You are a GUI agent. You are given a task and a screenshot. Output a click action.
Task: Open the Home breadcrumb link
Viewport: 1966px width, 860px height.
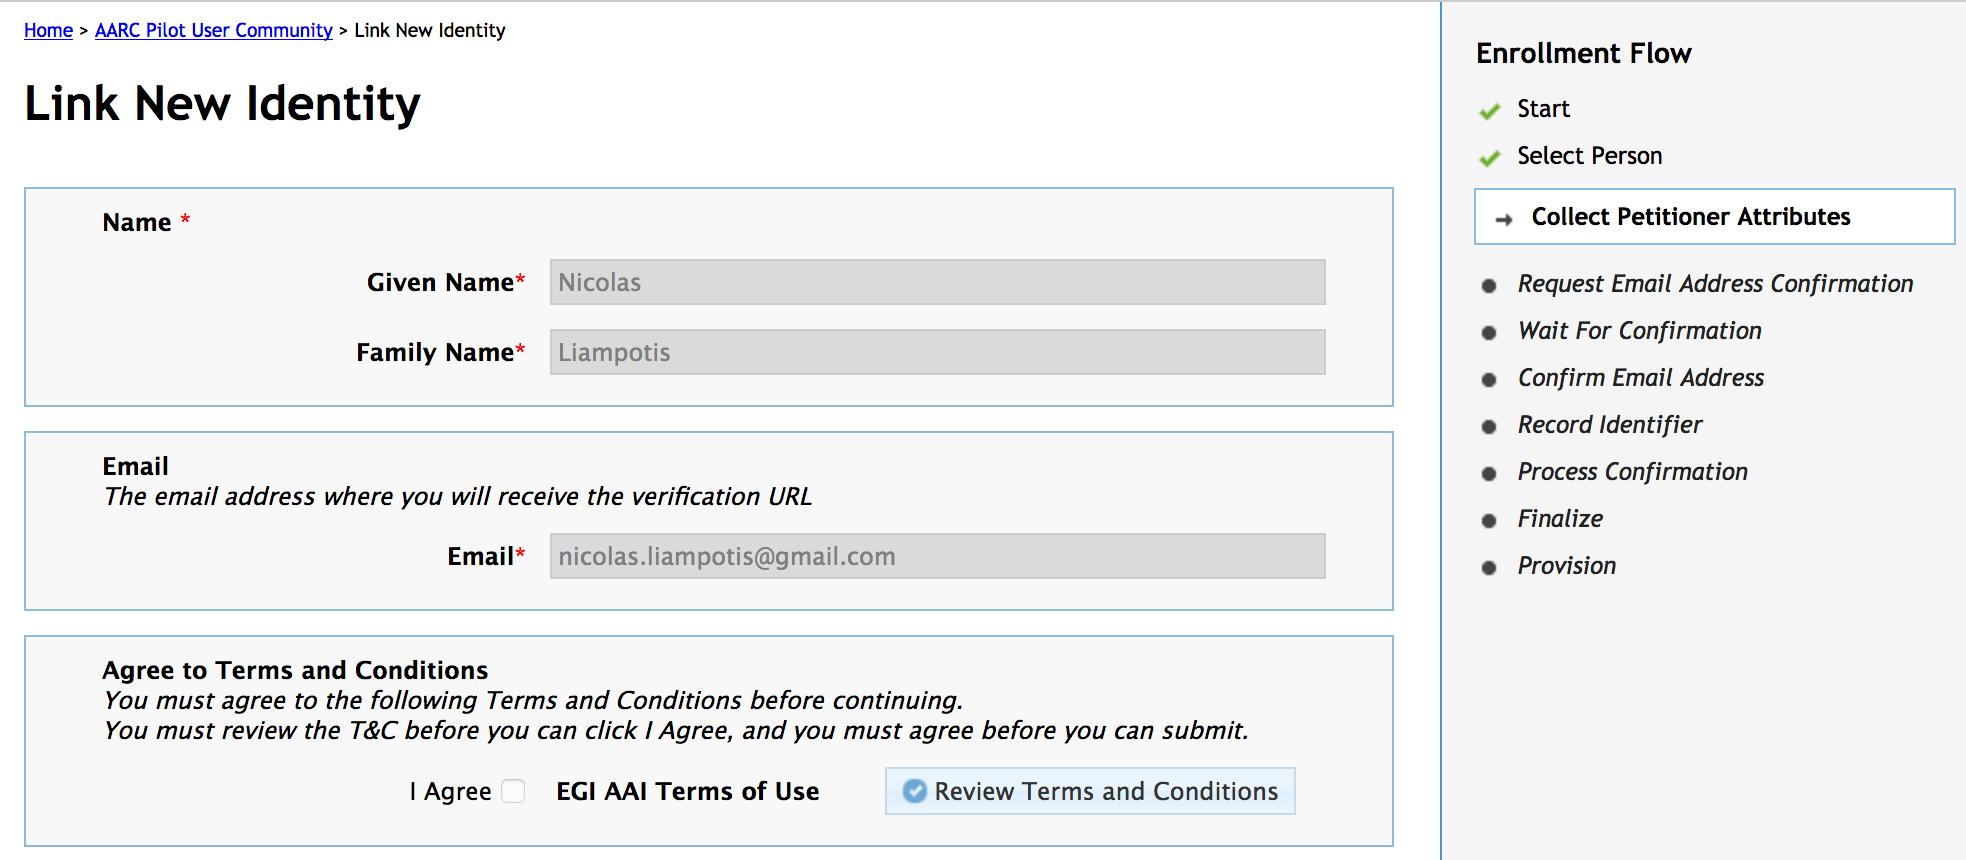[48, 30]
